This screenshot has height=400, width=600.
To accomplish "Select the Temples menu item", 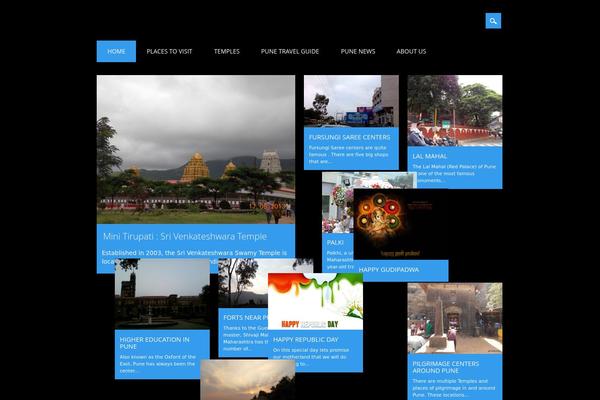I will click(227, 51).
